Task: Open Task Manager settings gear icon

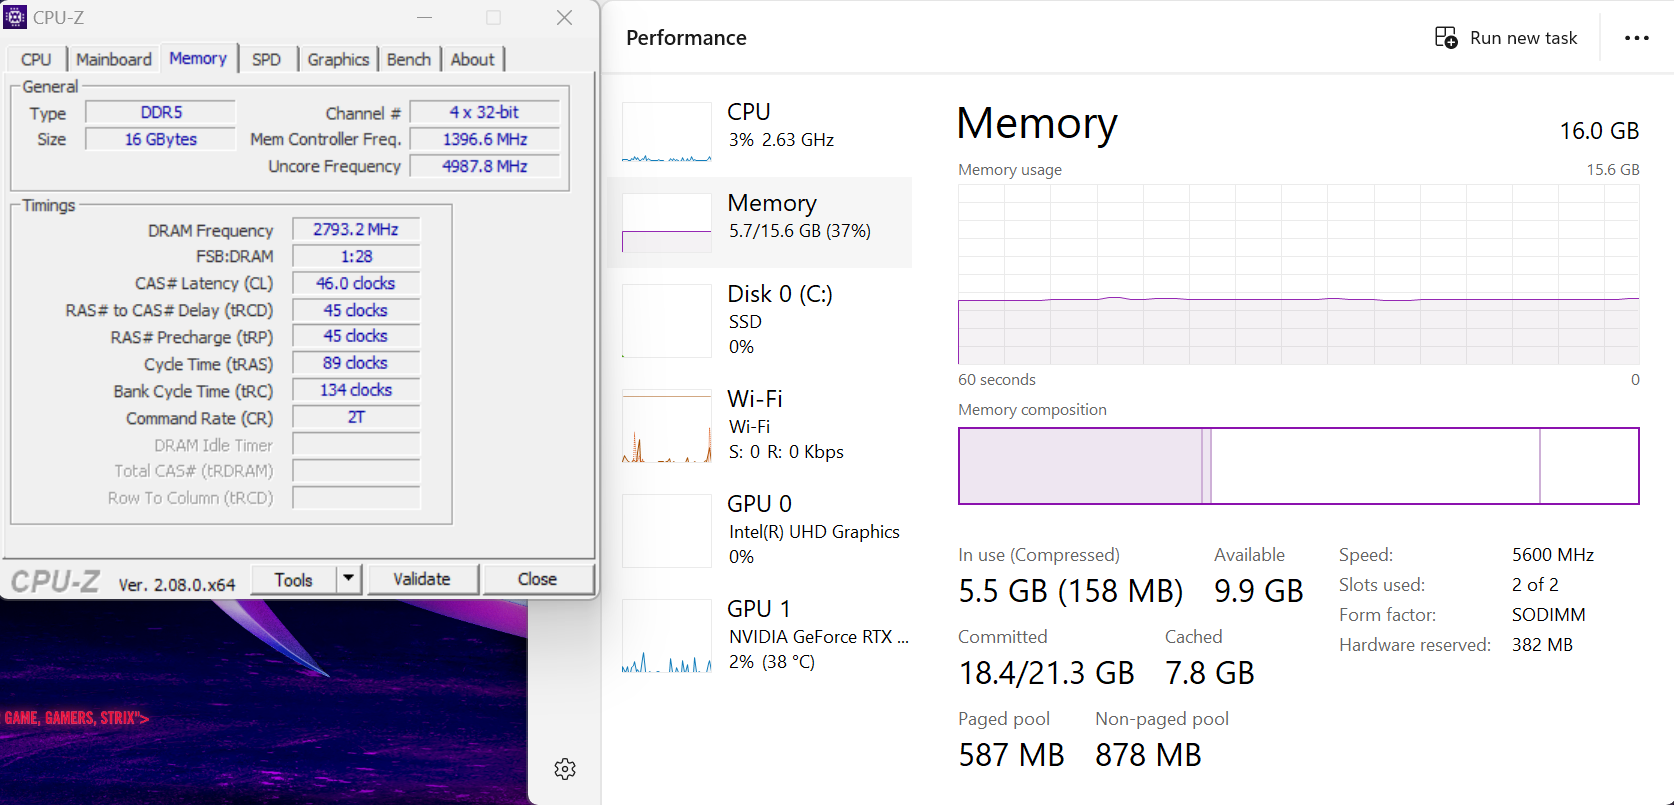Action: pyautogui.click(x=565, y=768)
